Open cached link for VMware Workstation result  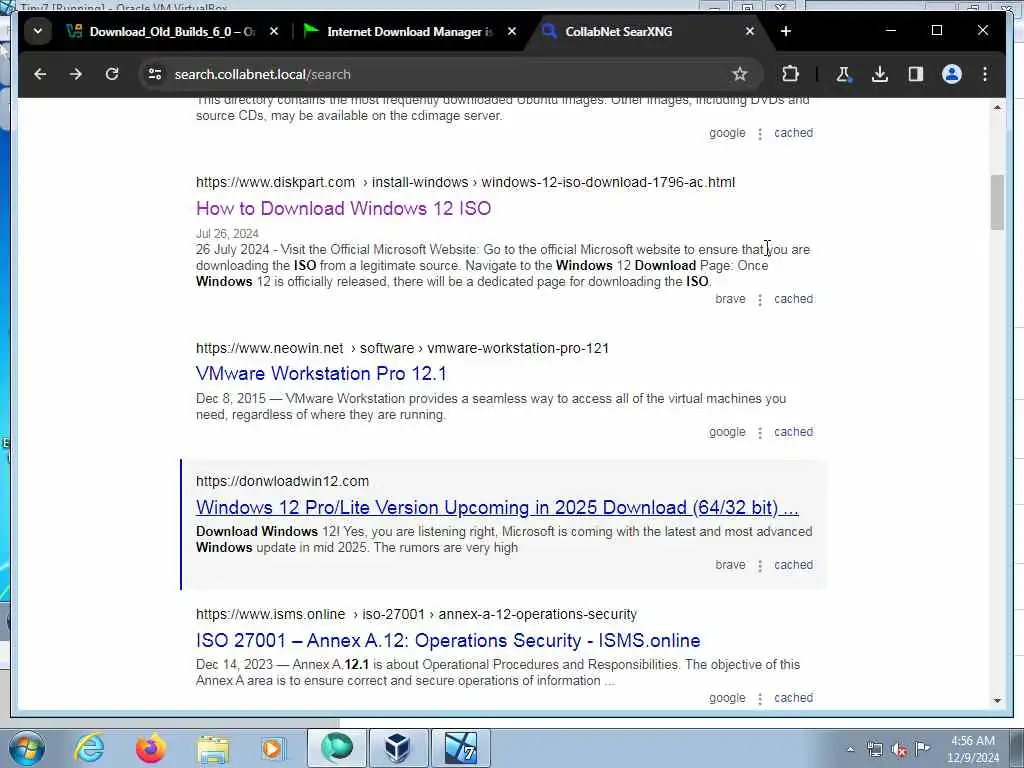793,432
